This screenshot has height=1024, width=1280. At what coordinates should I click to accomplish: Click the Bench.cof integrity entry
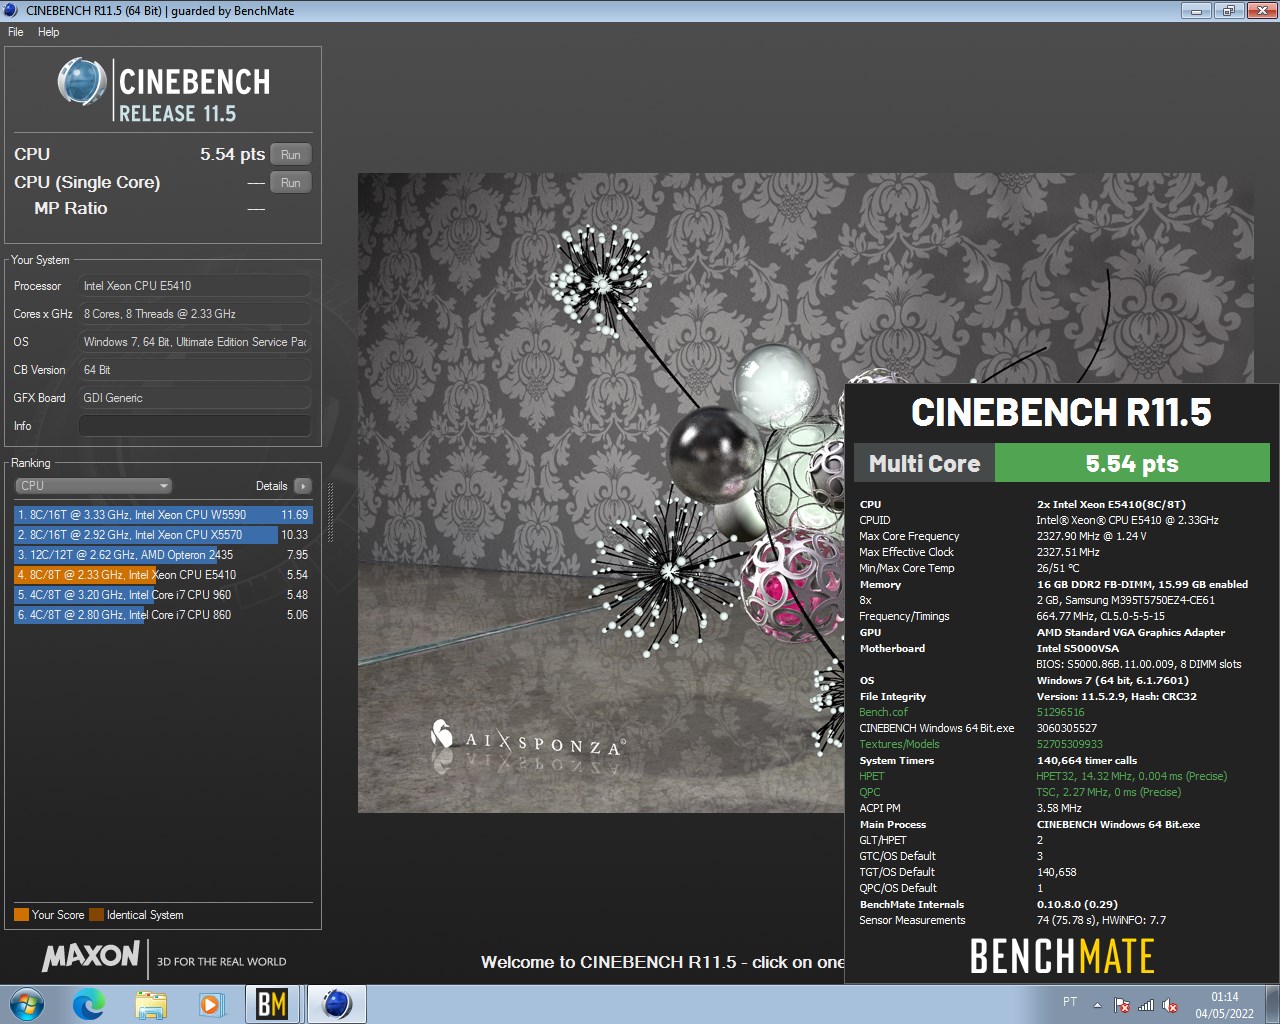click(884, 713)
